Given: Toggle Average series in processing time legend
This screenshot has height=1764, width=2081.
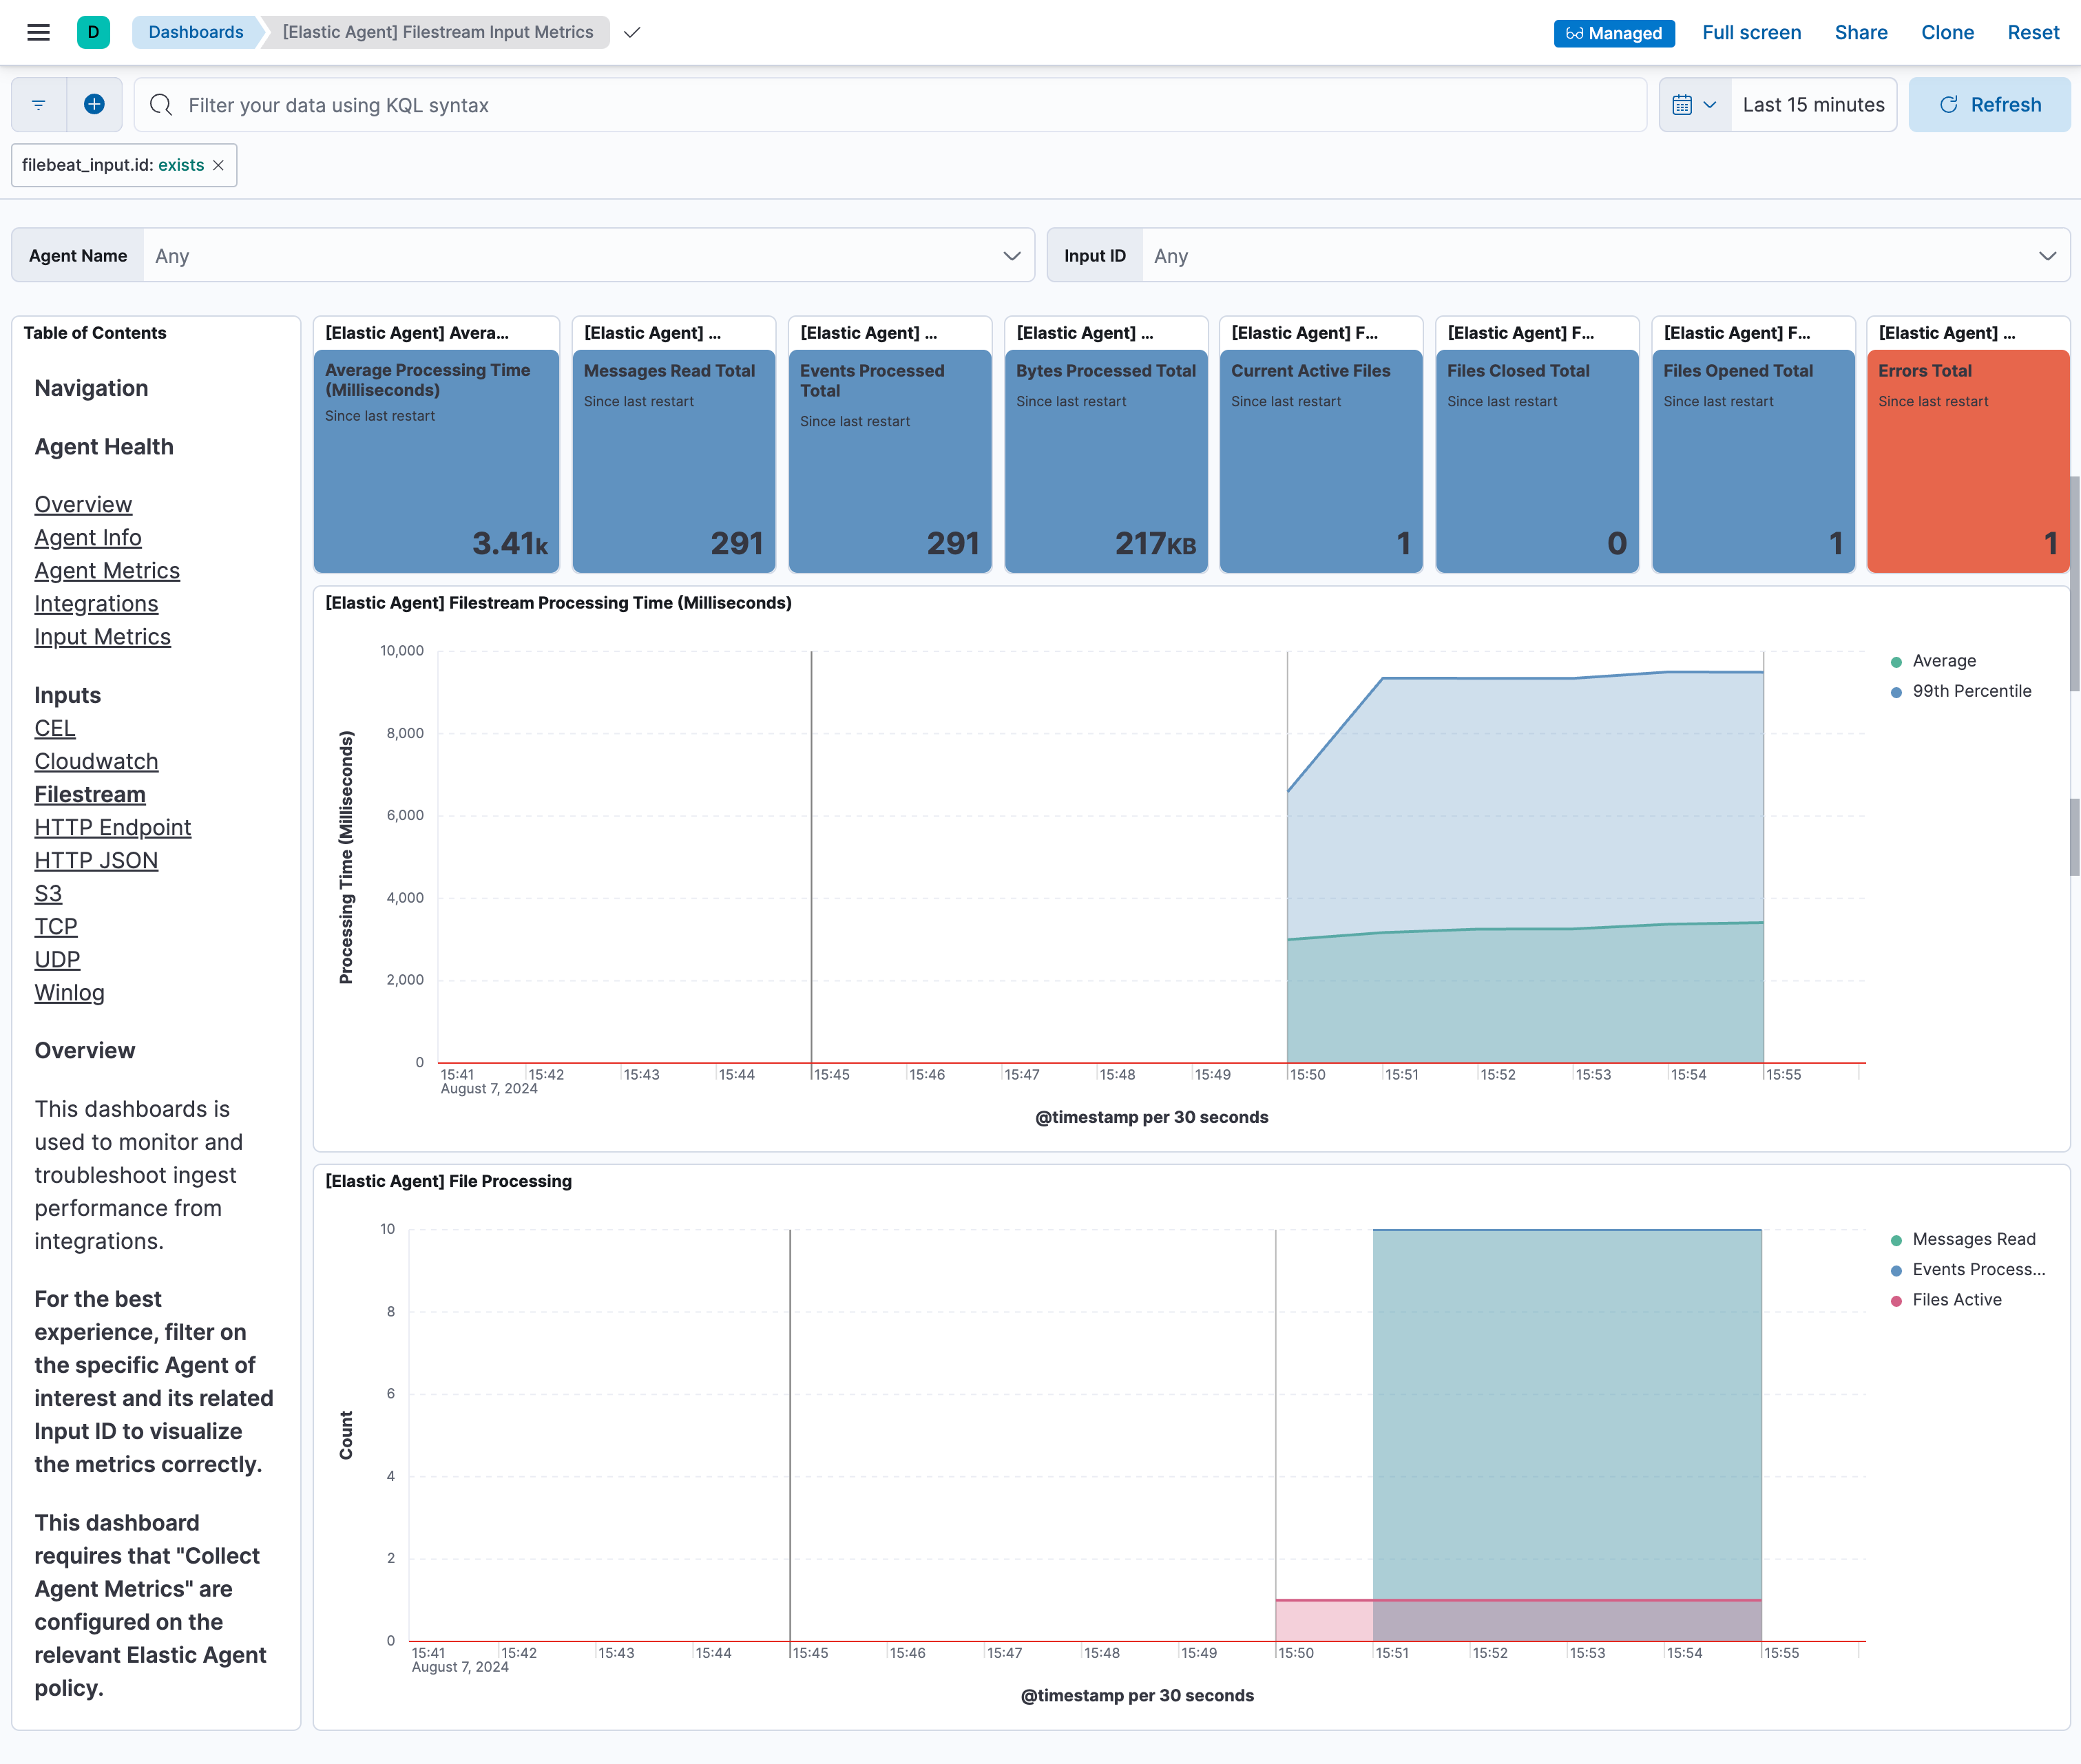Looking at the screenshot, I should [x=1943, y=661].
